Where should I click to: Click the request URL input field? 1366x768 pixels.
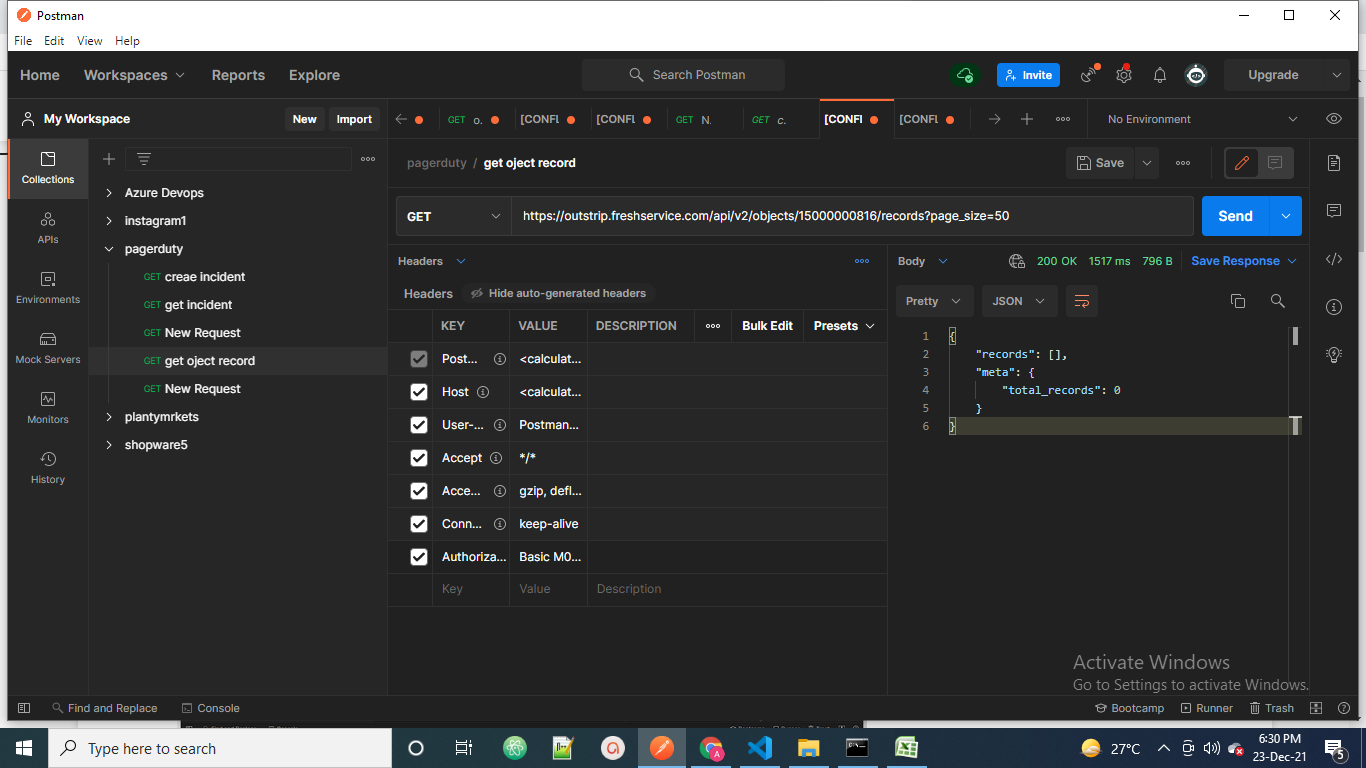[852, 216]
